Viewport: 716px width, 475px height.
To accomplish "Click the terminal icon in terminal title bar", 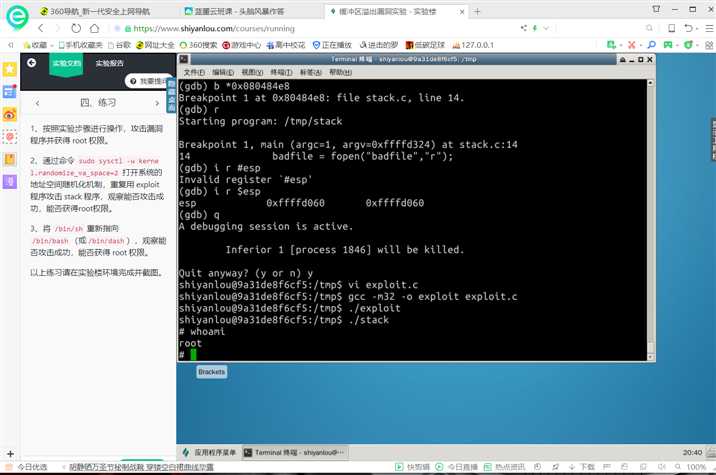I will click(x=184, y=59).
